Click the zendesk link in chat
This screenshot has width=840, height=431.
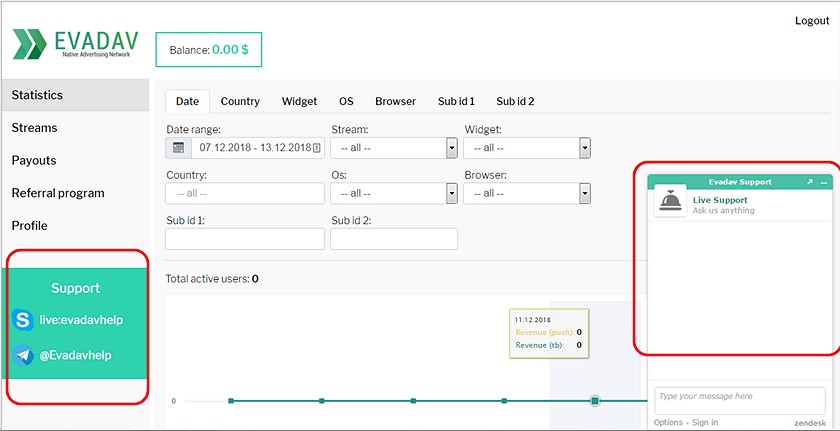[810, 422]
